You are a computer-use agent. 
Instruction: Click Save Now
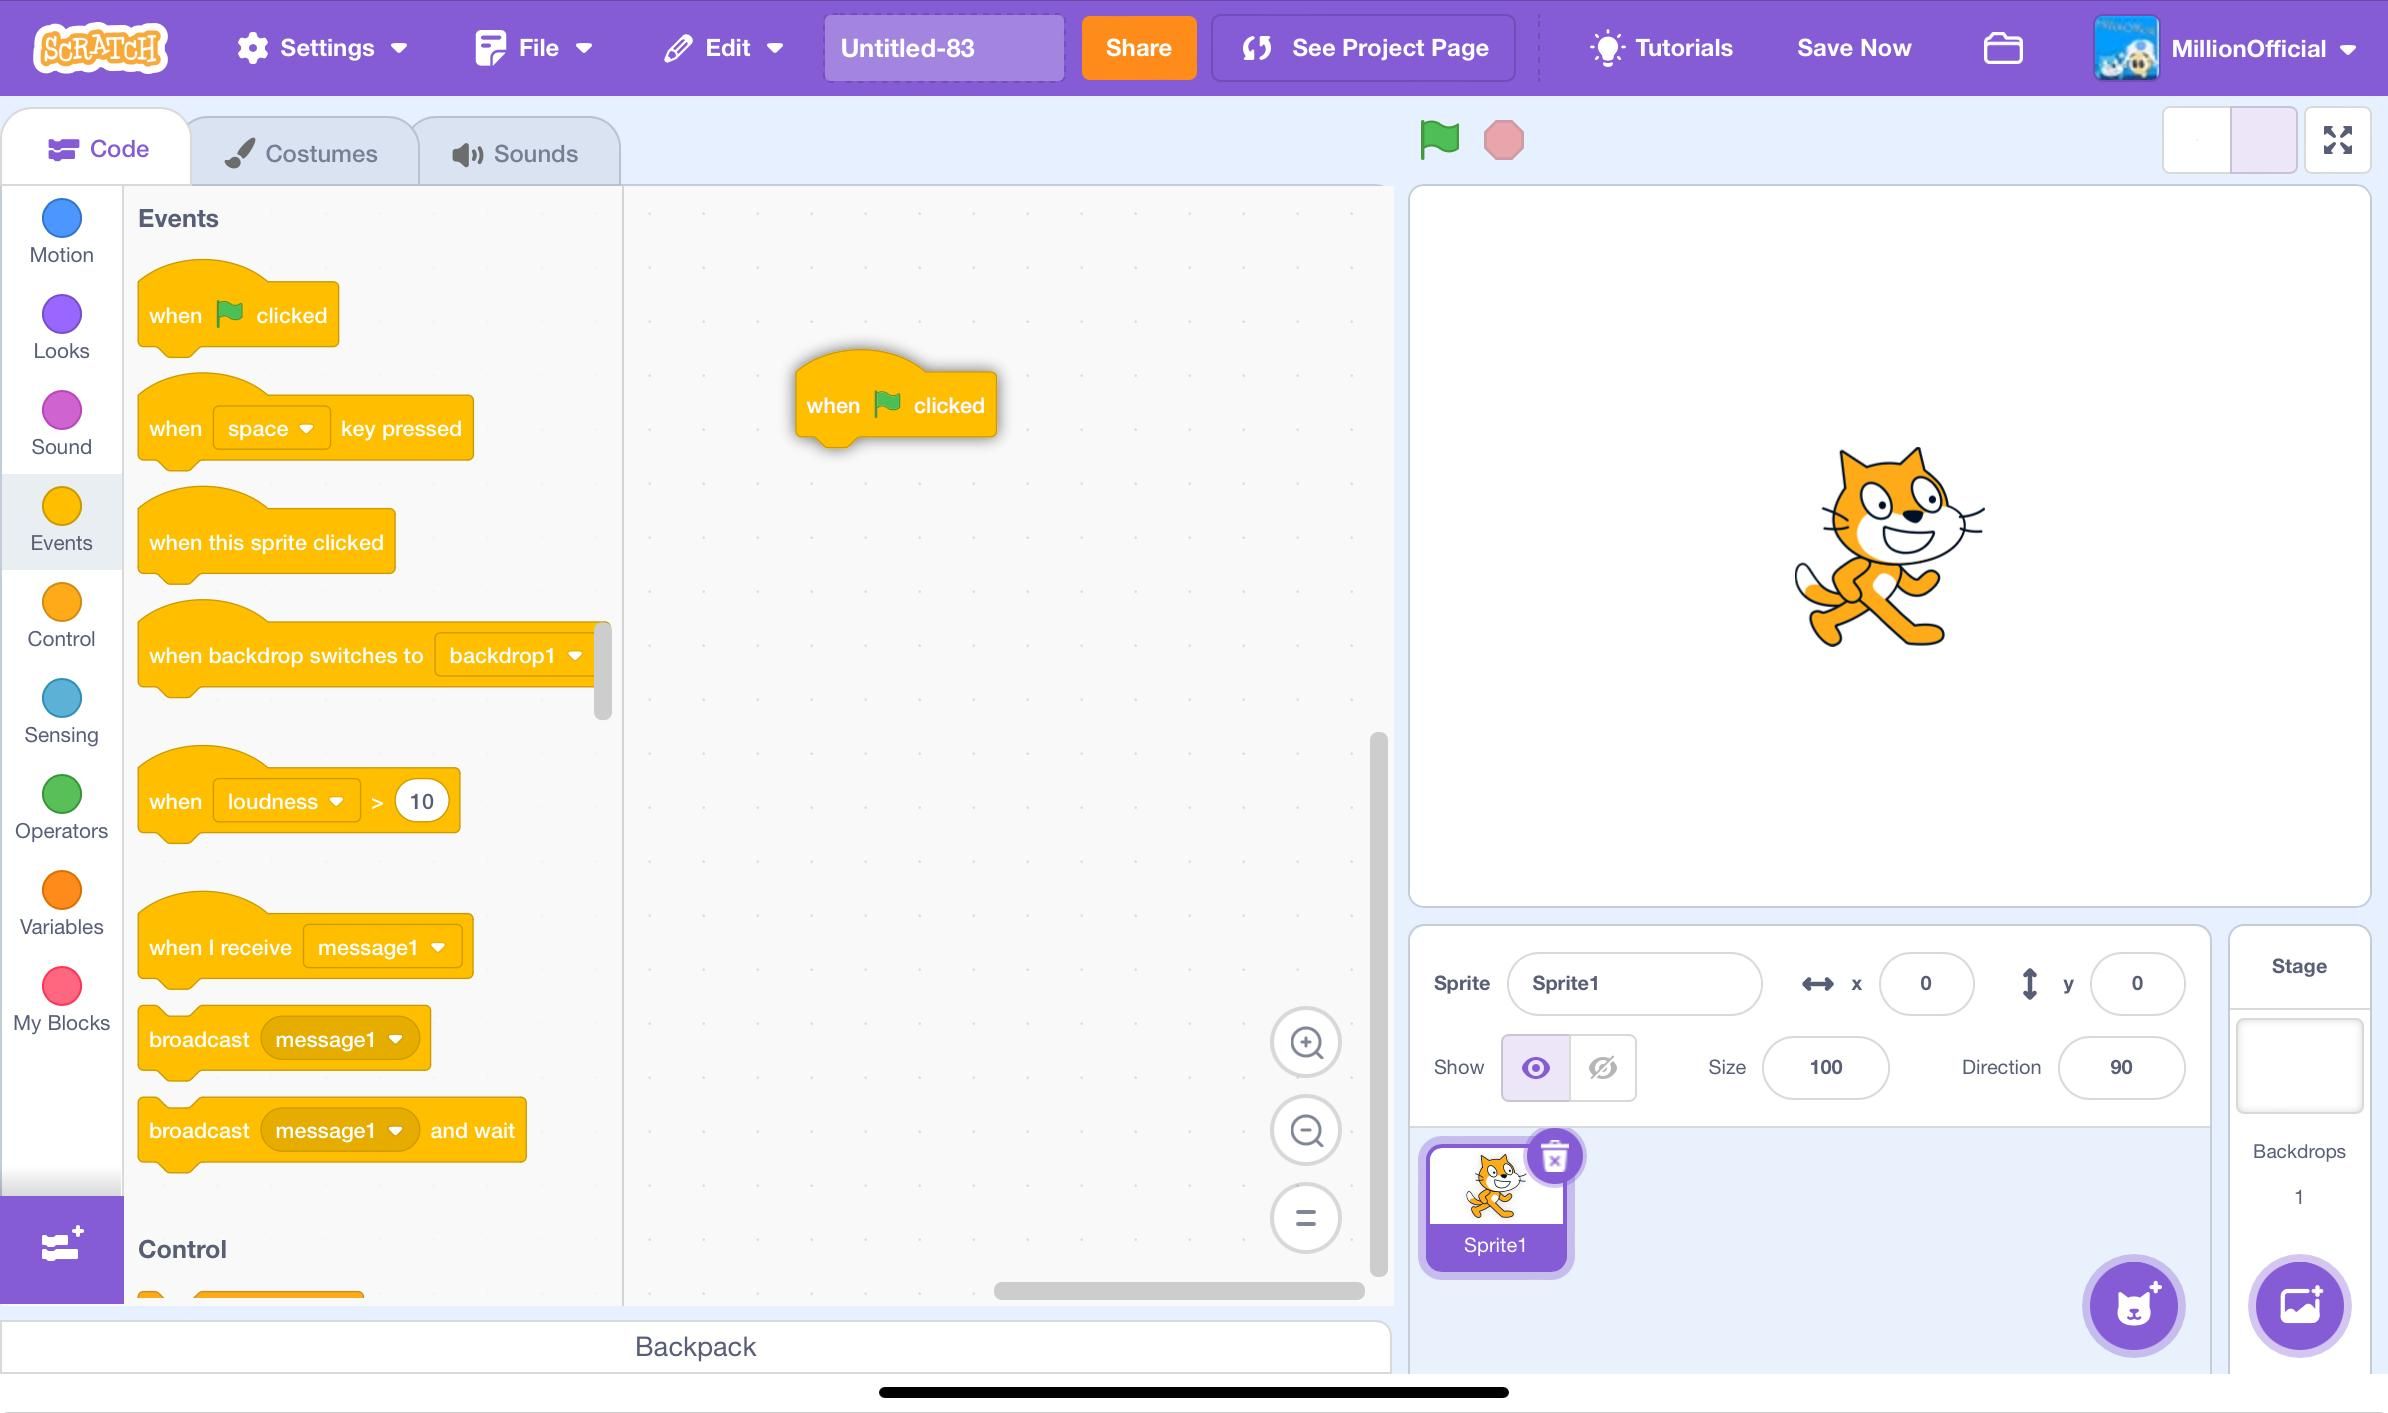coord(1853,47)
